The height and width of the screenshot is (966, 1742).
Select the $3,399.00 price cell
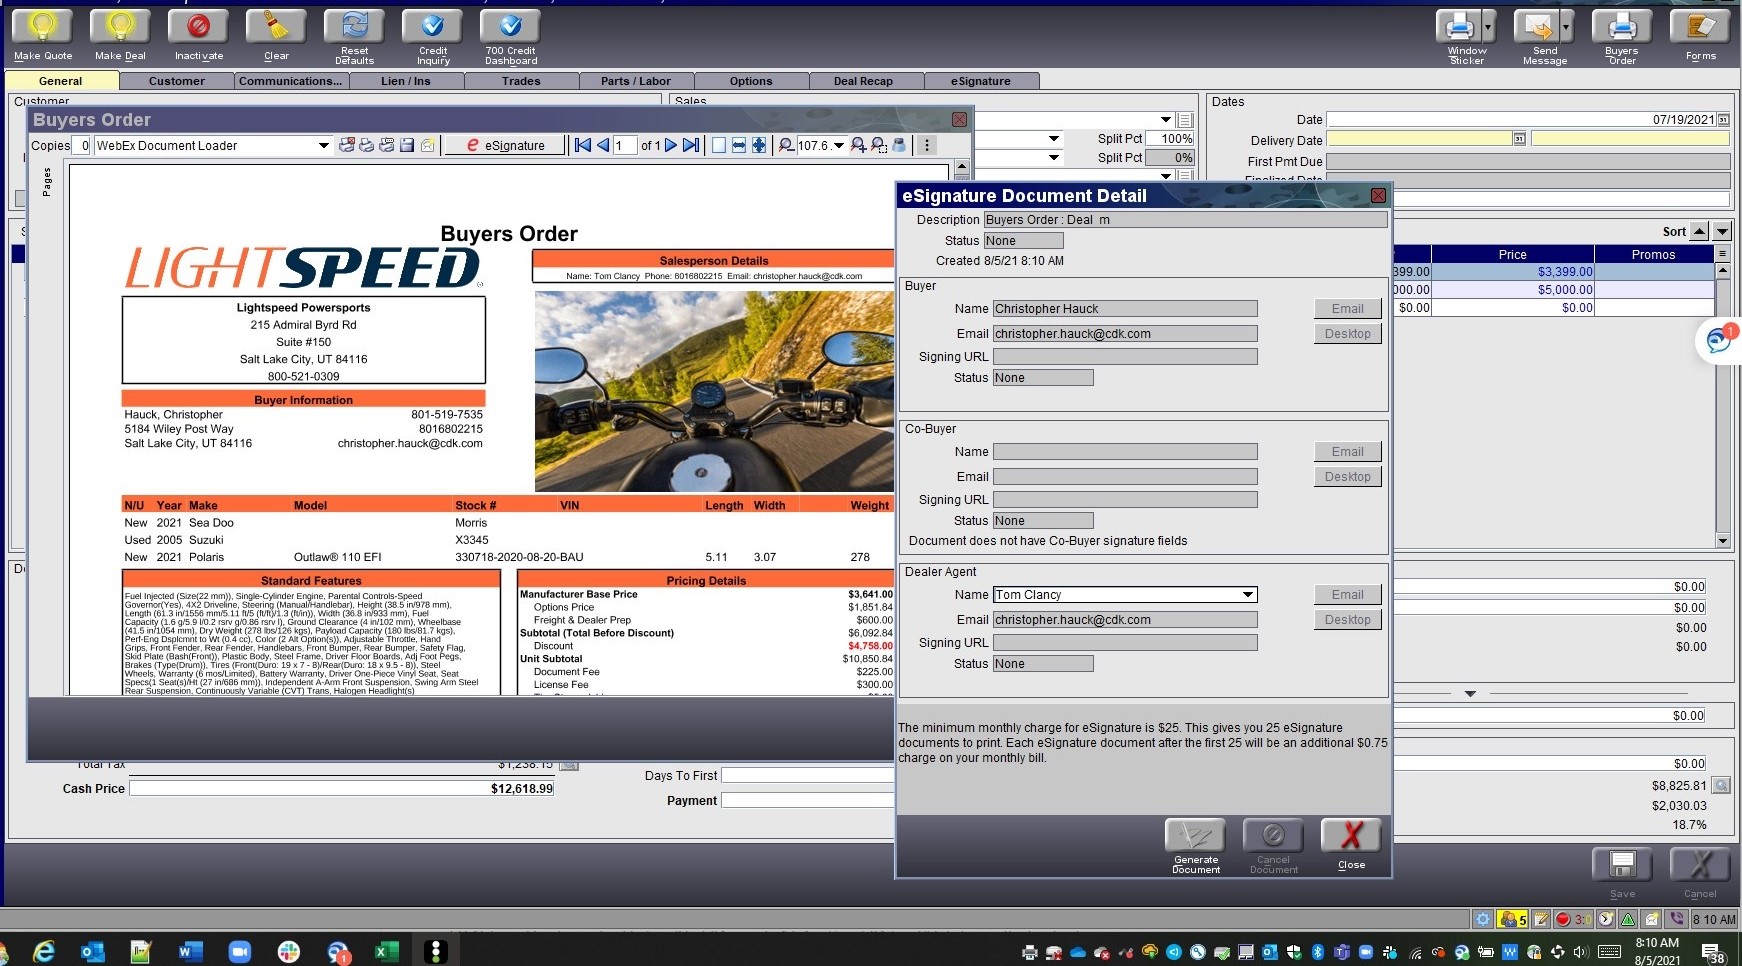click(x=1513, y=272)
